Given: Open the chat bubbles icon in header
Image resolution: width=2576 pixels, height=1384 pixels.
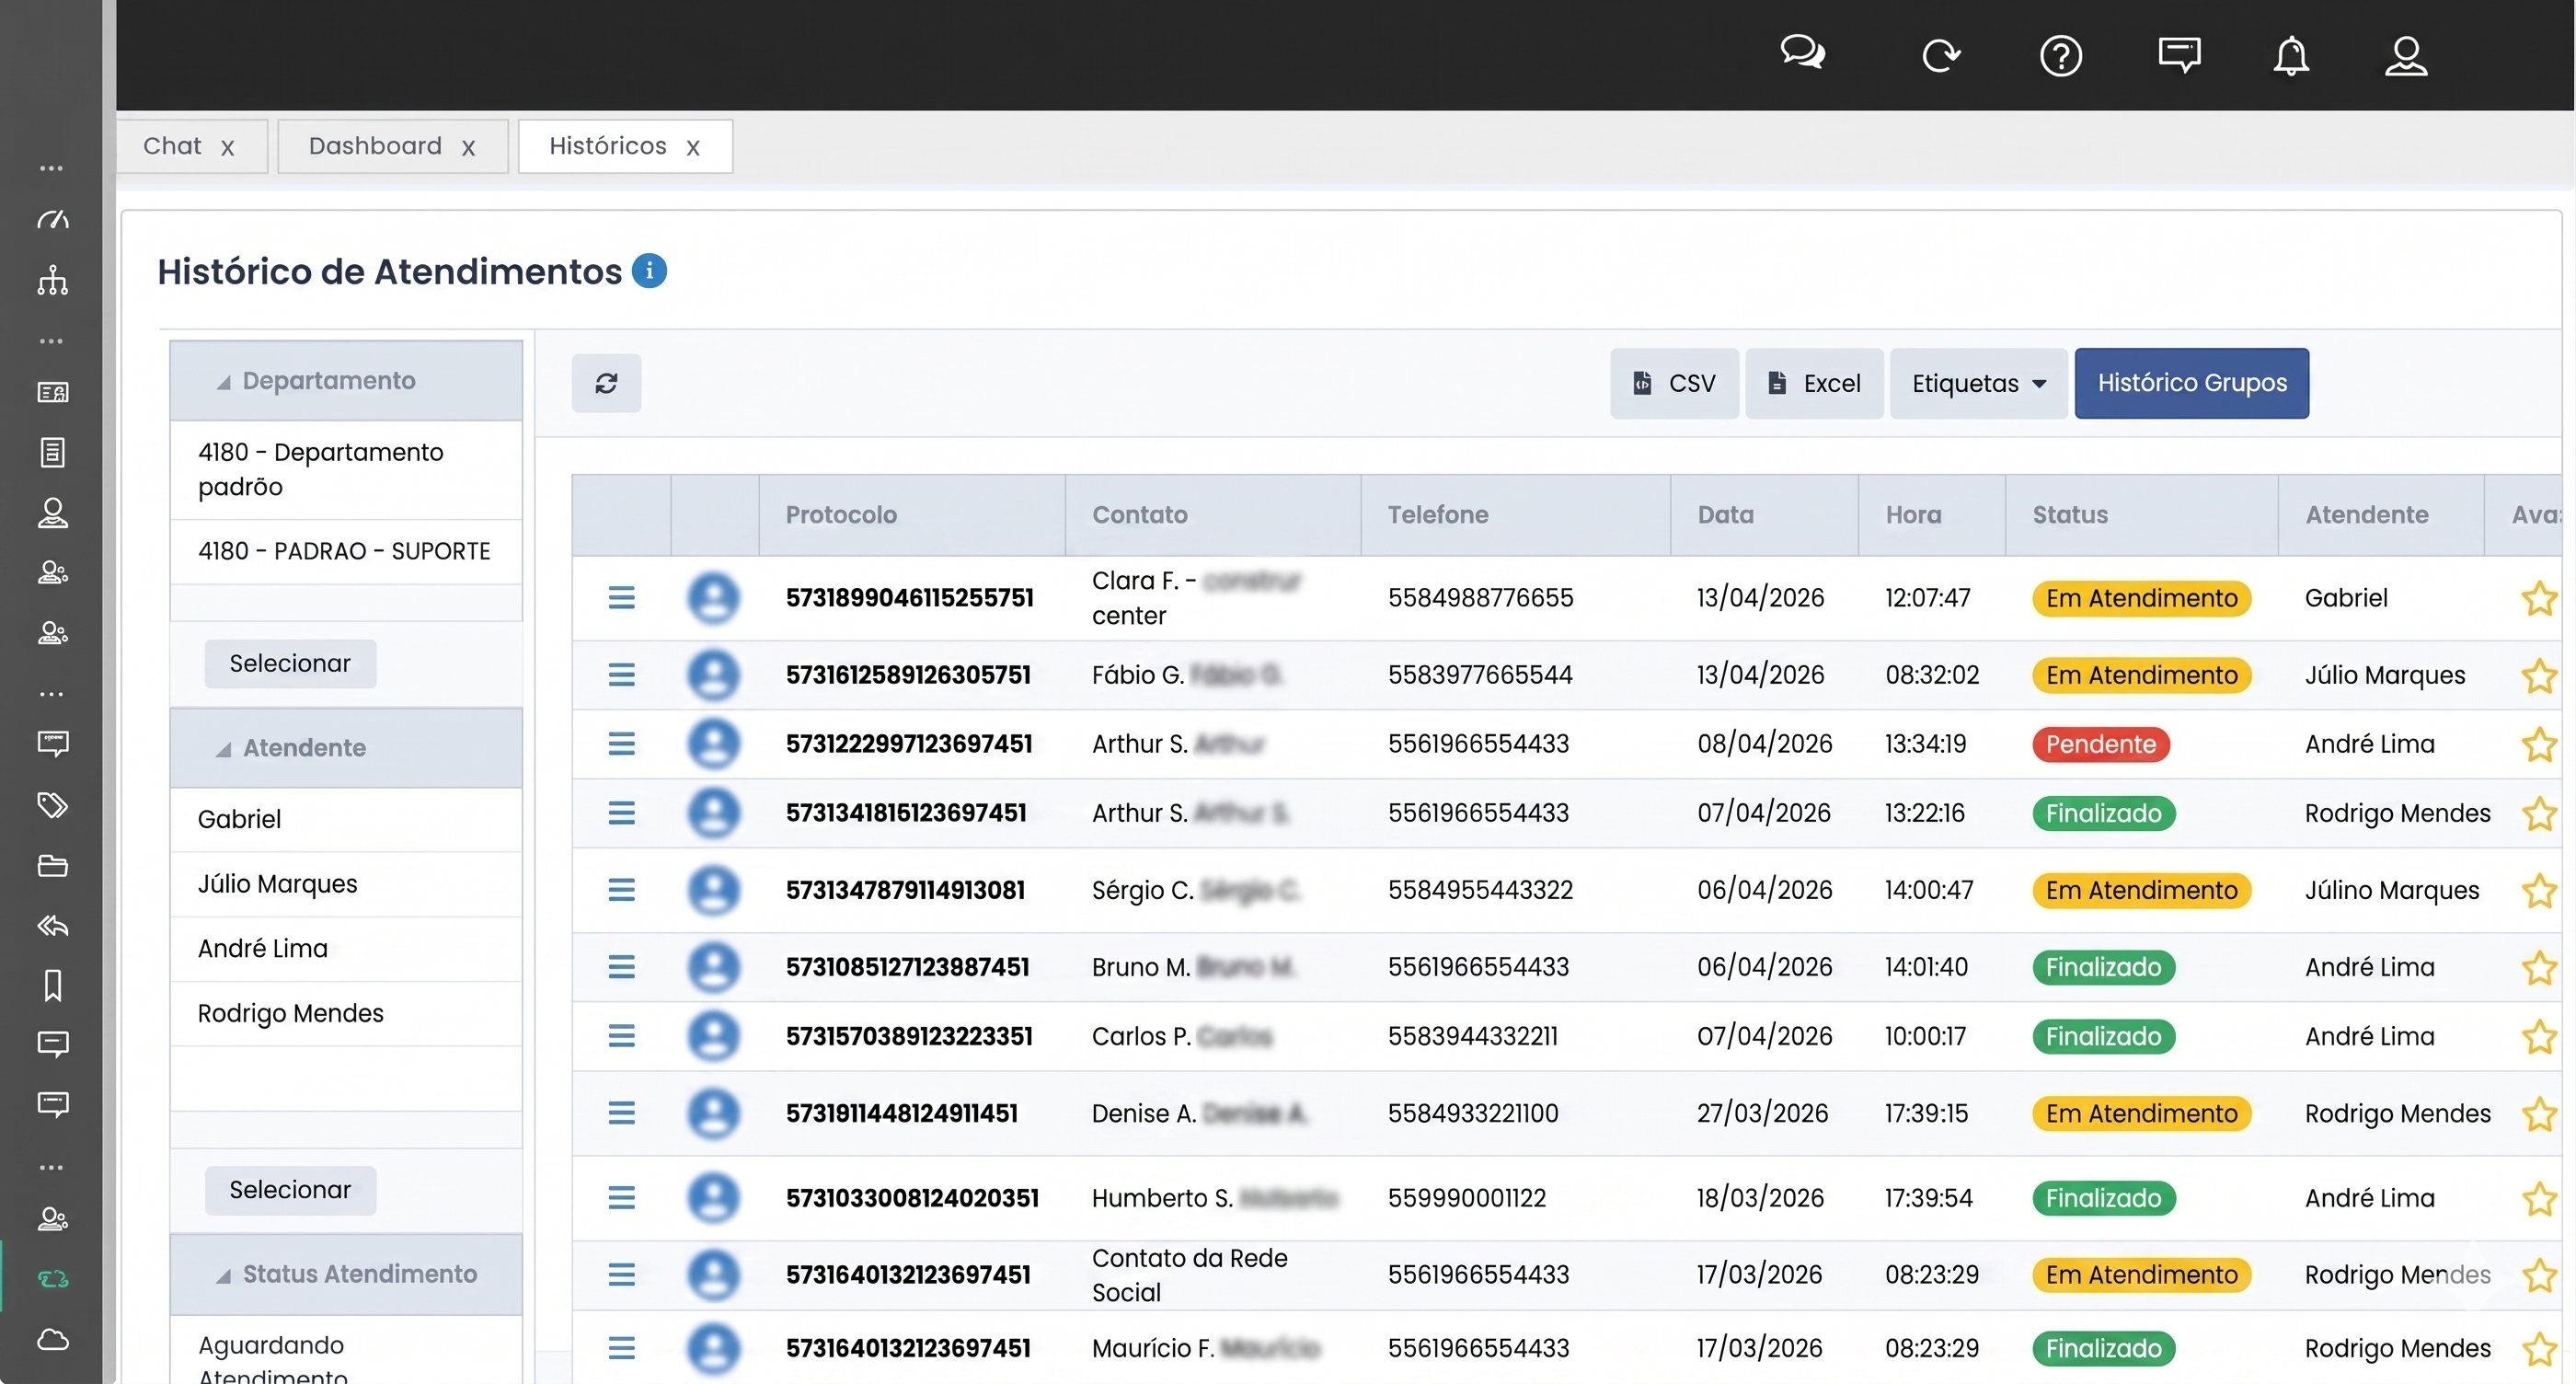Looking at the screenshot, I should [1803, 52].
